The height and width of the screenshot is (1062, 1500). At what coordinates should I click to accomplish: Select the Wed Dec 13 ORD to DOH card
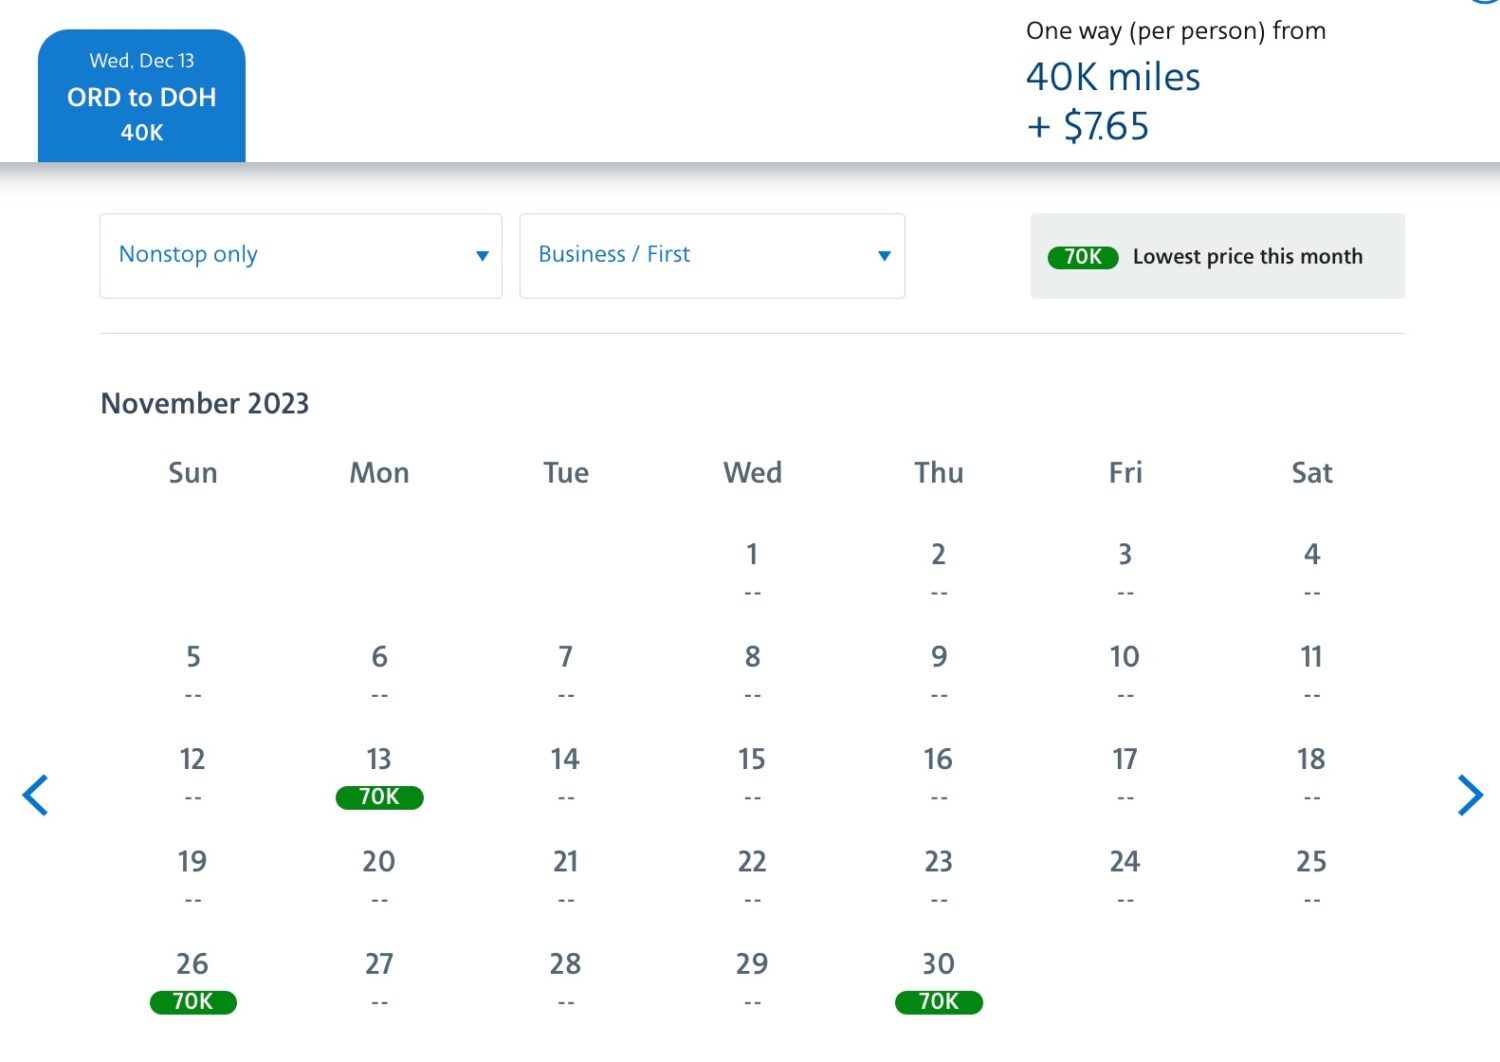pyautogui.click(x=141, y=96)
